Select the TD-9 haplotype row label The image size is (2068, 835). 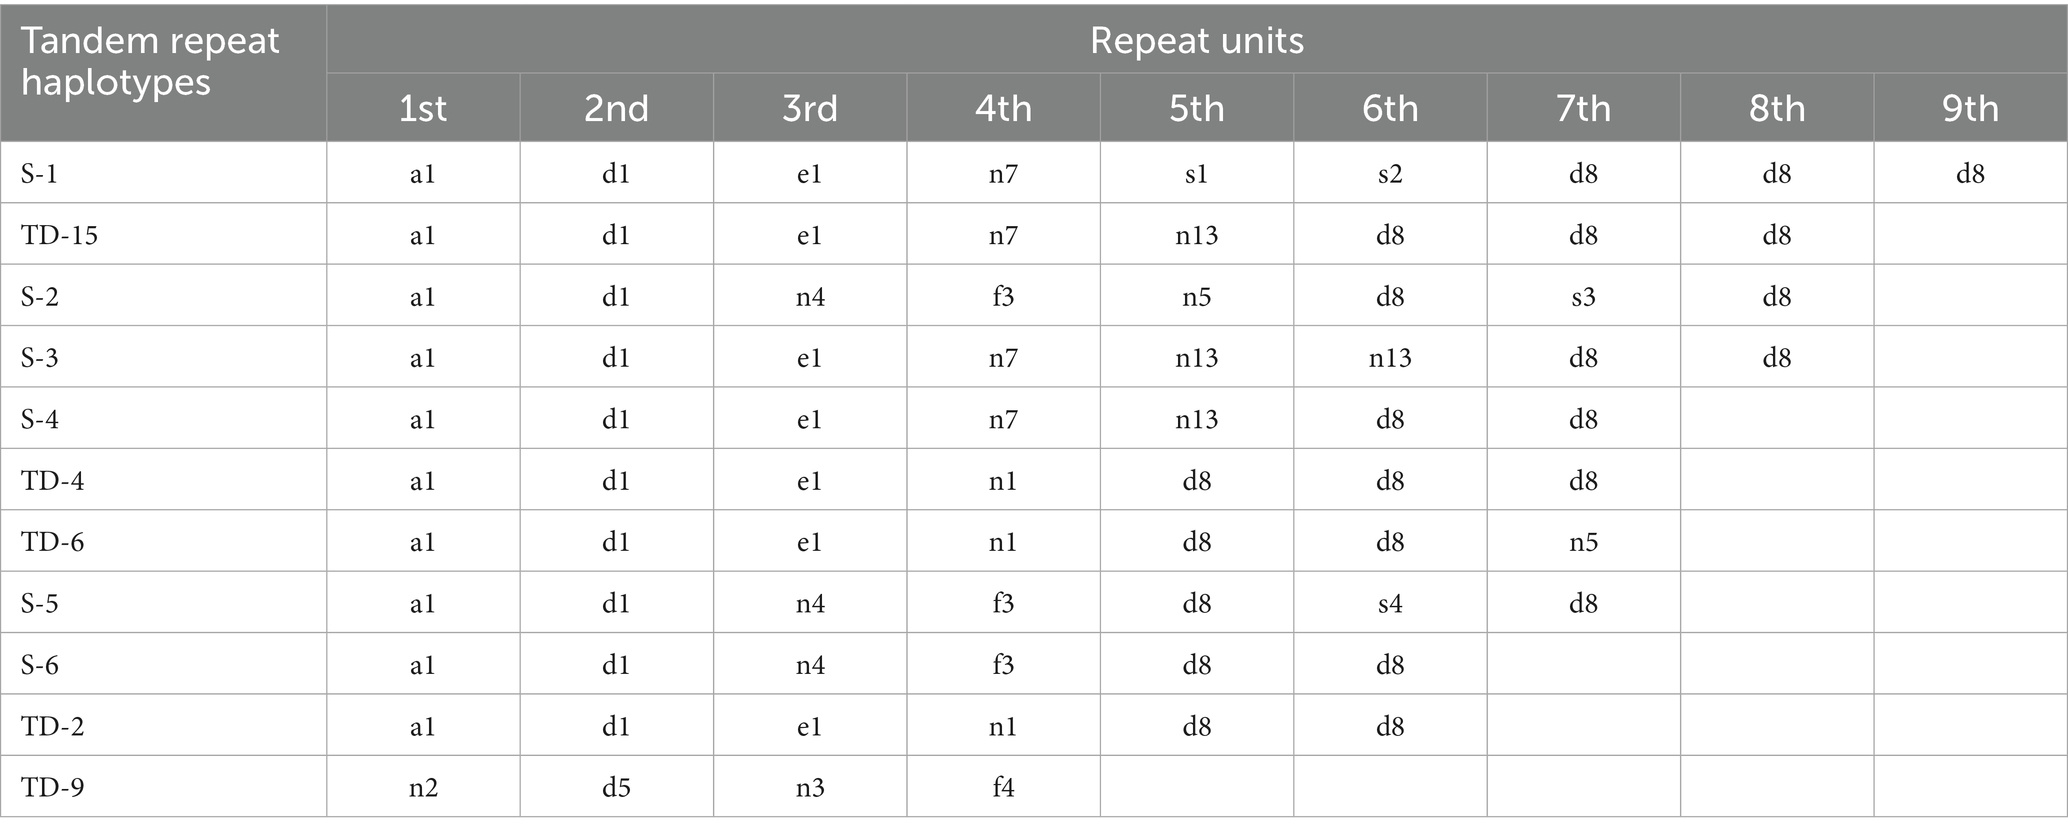click(53, 788)
